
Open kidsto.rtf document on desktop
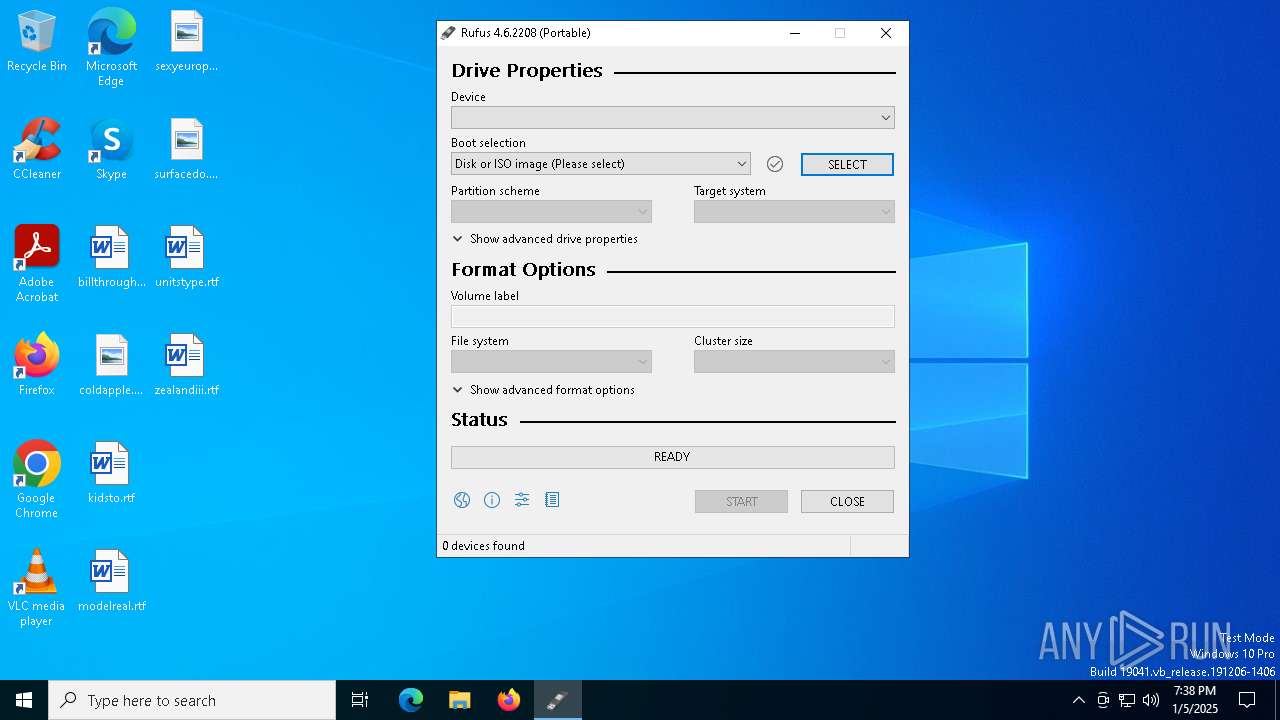tap(111, 474)
